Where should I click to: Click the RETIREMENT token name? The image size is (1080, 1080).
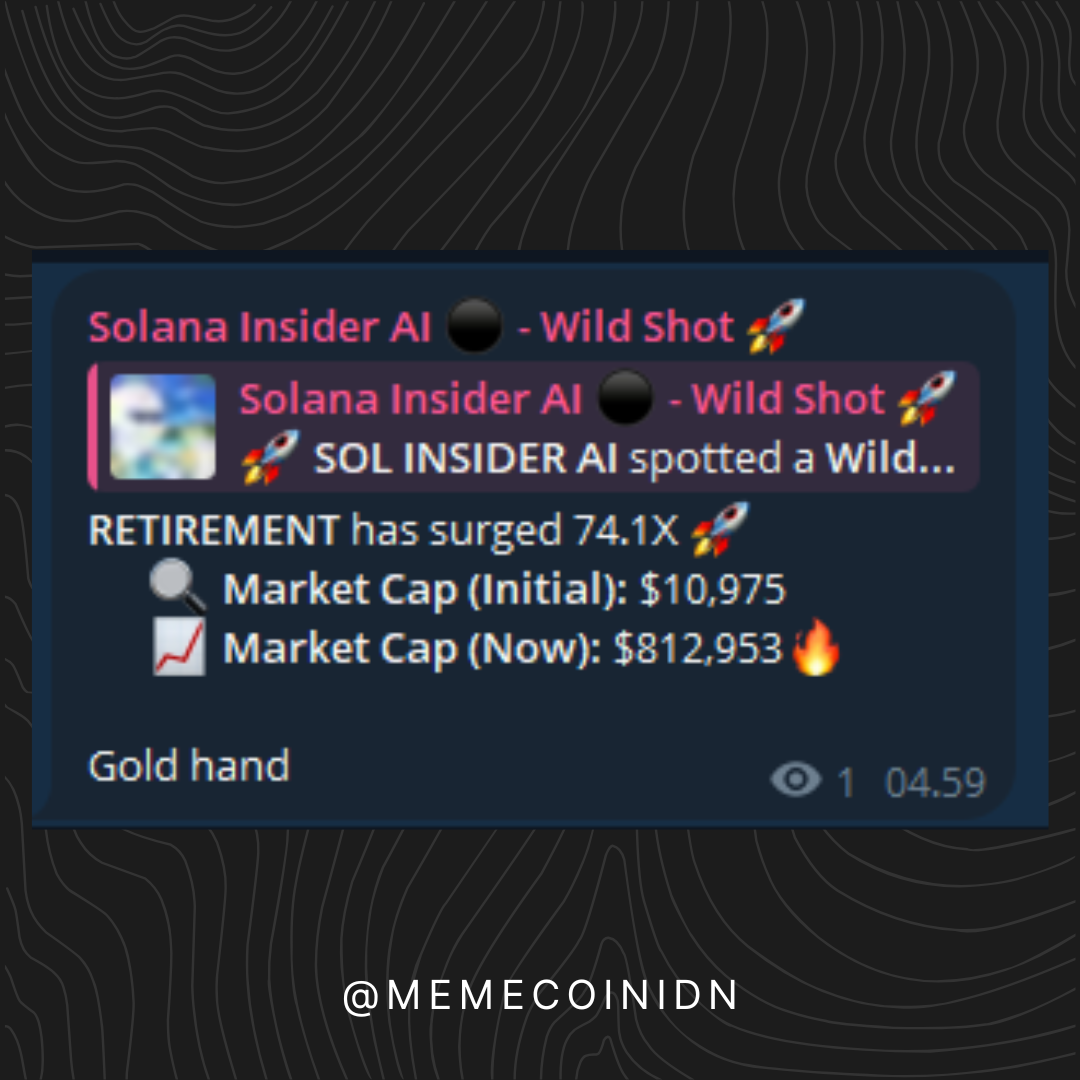pyautogui.click(x=214, y=530)
